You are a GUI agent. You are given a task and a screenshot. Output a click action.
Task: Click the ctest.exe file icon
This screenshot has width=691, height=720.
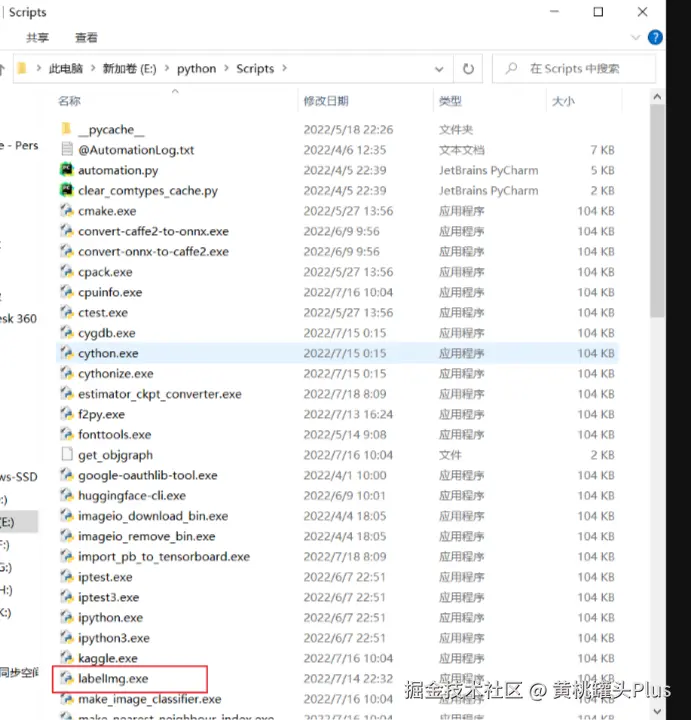click(x=67, y=312)
